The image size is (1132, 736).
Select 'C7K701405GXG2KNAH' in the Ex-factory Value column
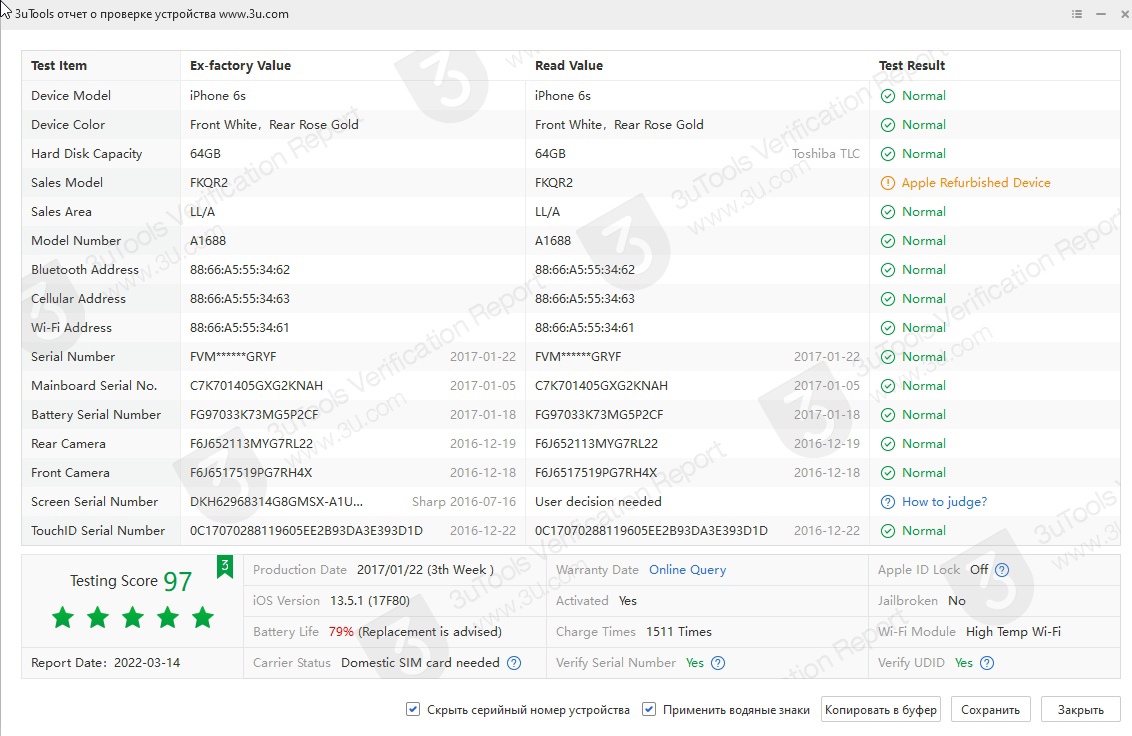pyautogui.click(x=256, y=386)
